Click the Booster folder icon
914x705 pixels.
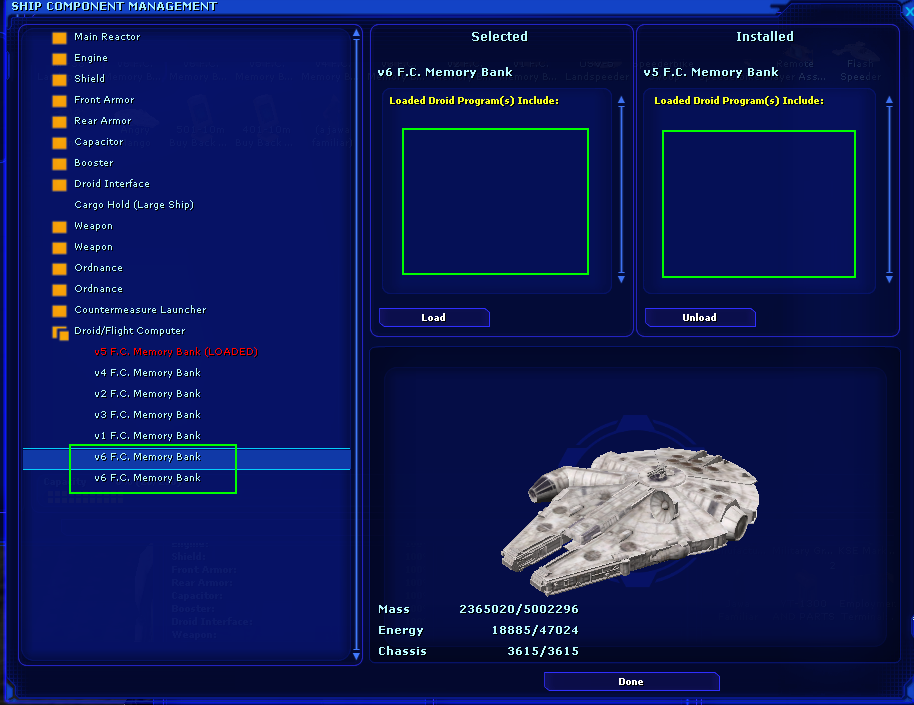(x=59, y=164)
